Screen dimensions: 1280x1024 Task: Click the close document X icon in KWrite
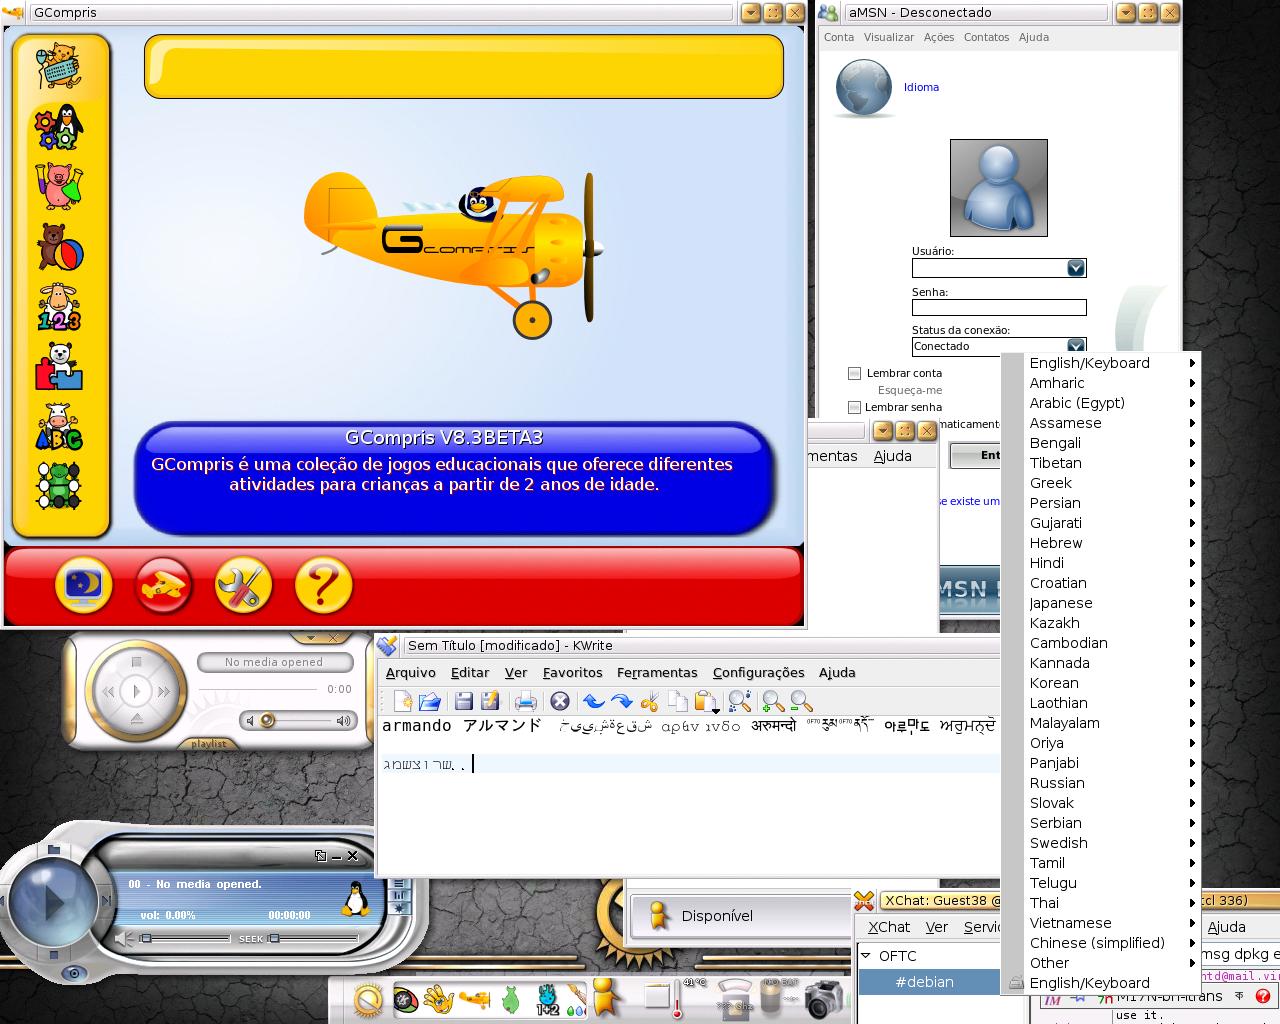tap(560, 701)
